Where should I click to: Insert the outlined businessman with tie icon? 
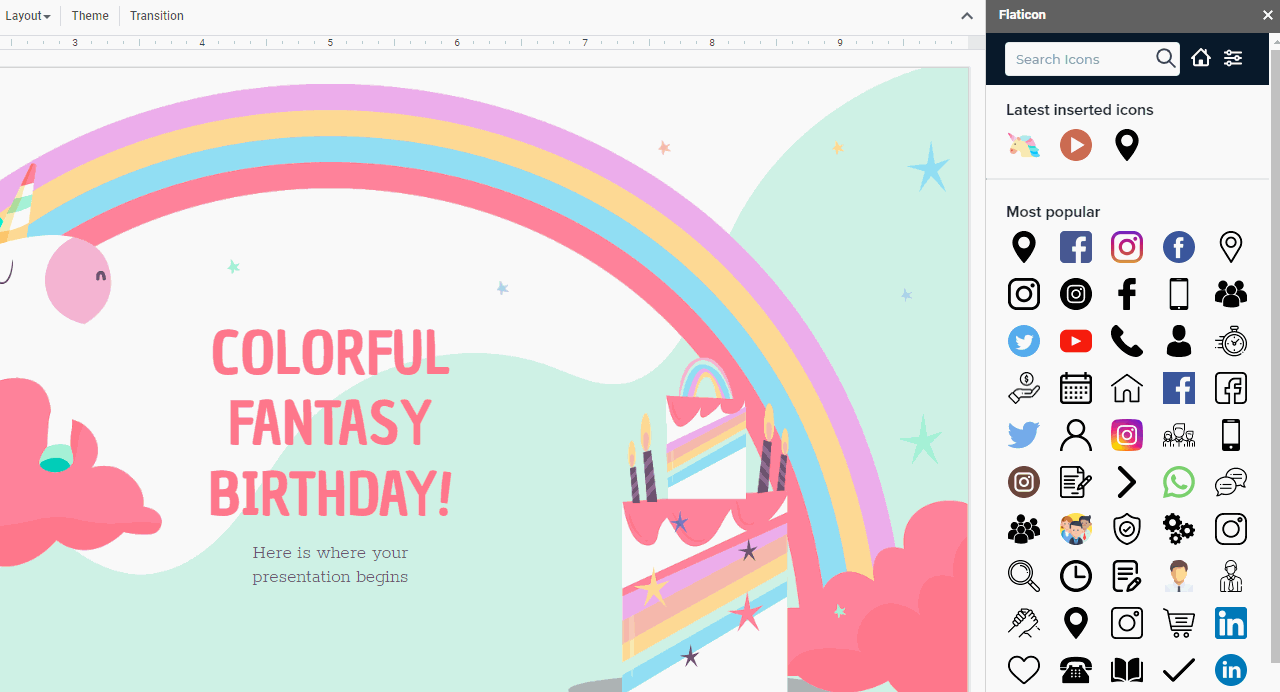click(1231, 576)
